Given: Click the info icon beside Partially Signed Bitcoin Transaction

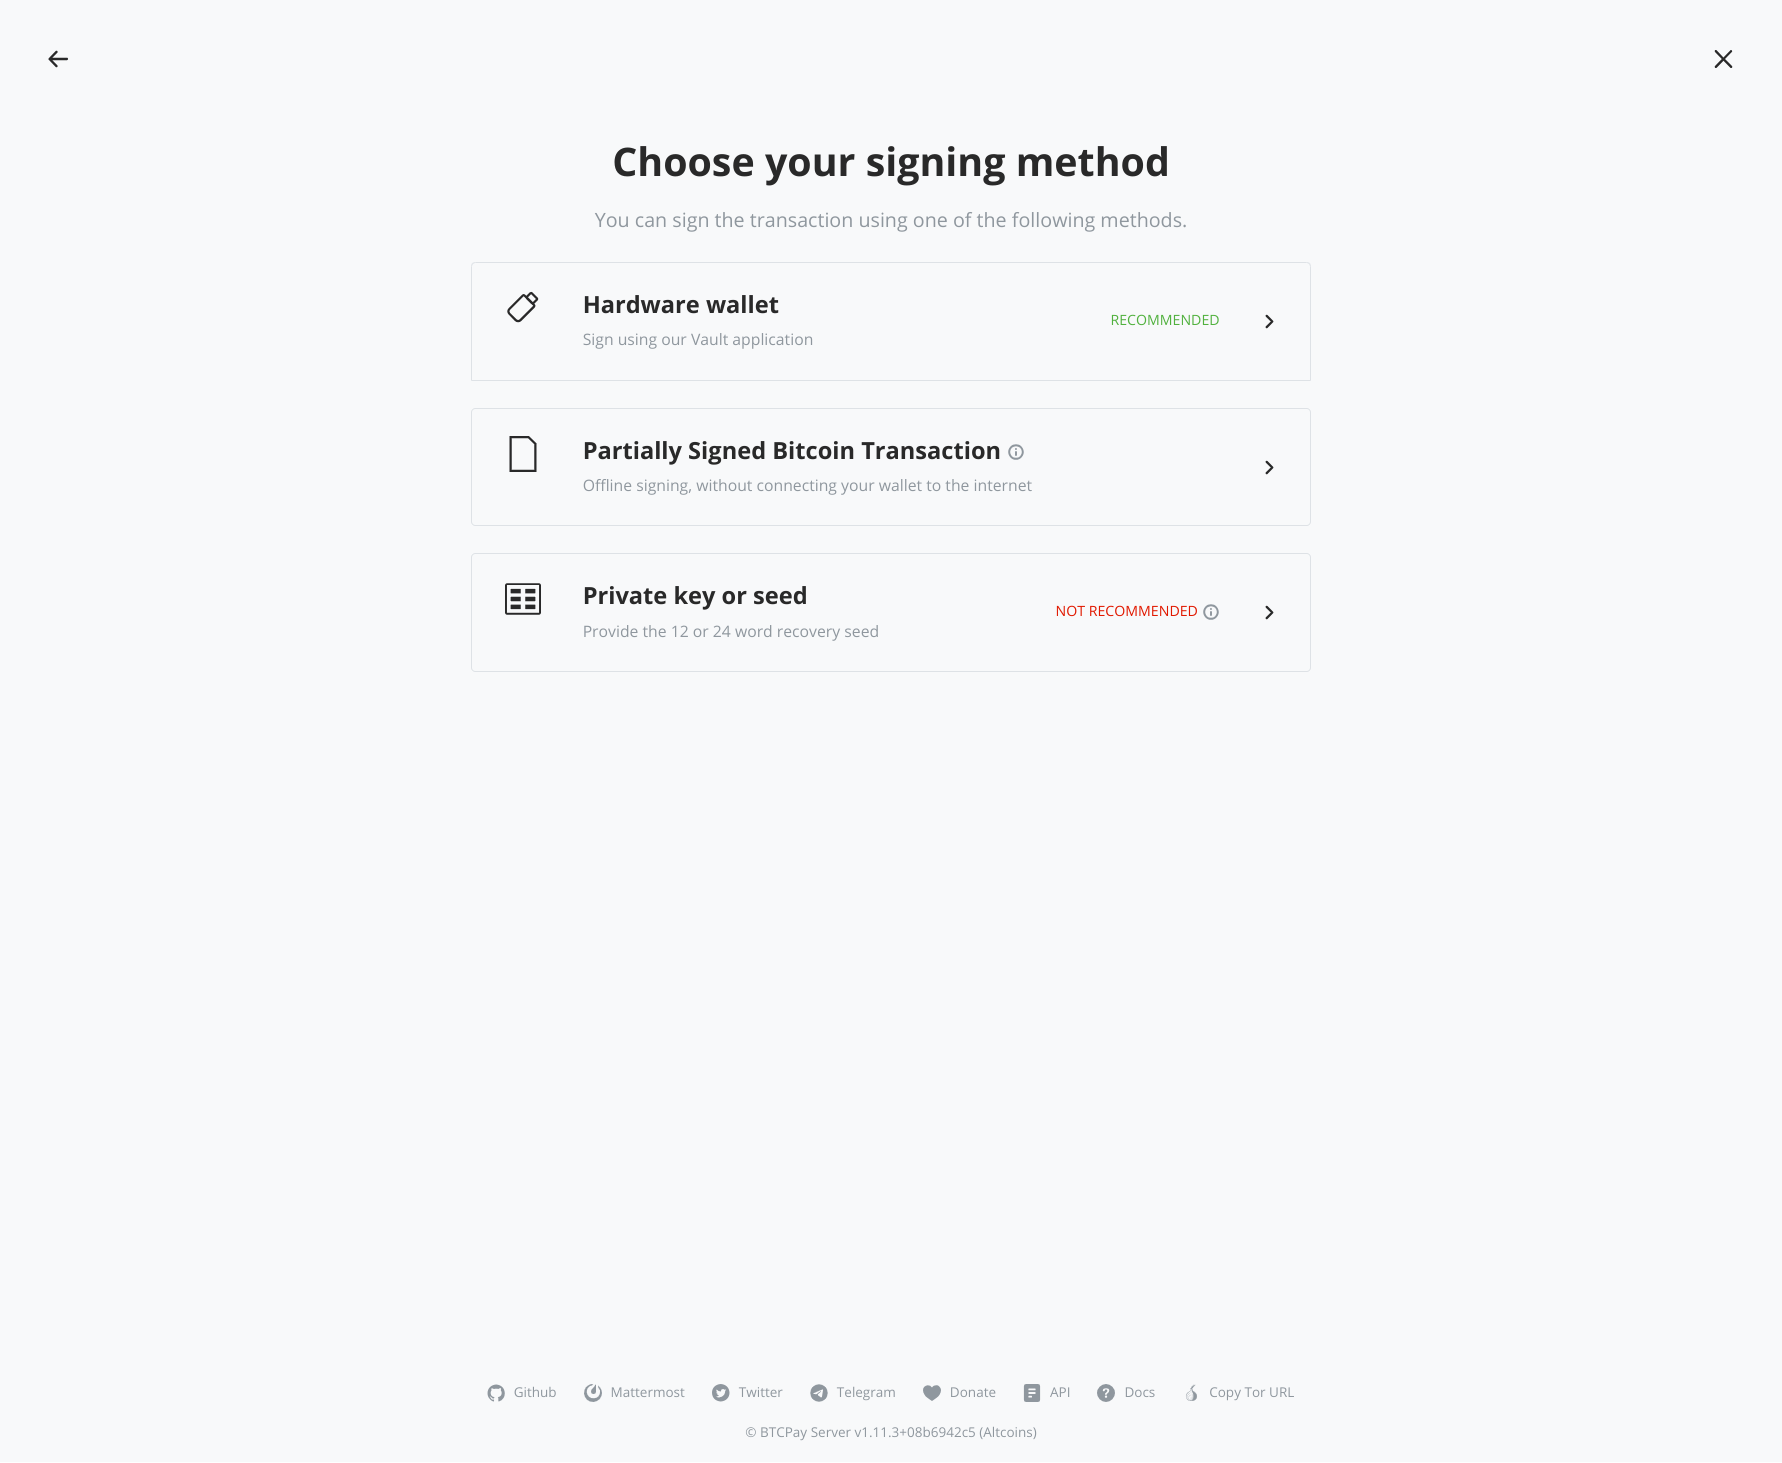Looking at the screenshot, I should (1016, 452).
